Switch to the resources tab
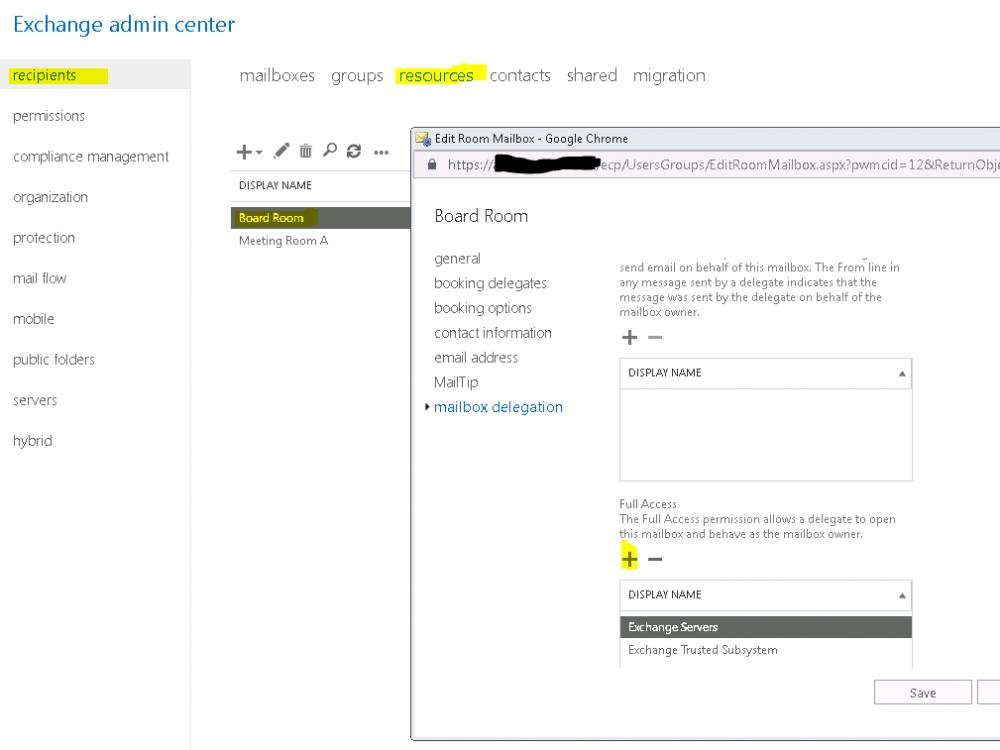 click(436, 76)
